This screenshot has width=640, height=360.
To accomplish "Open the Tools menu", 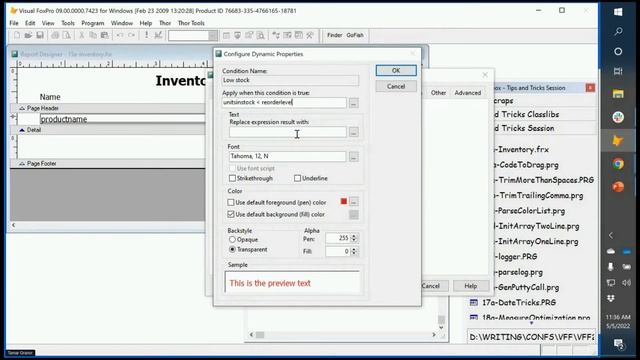I will (68, 23).
